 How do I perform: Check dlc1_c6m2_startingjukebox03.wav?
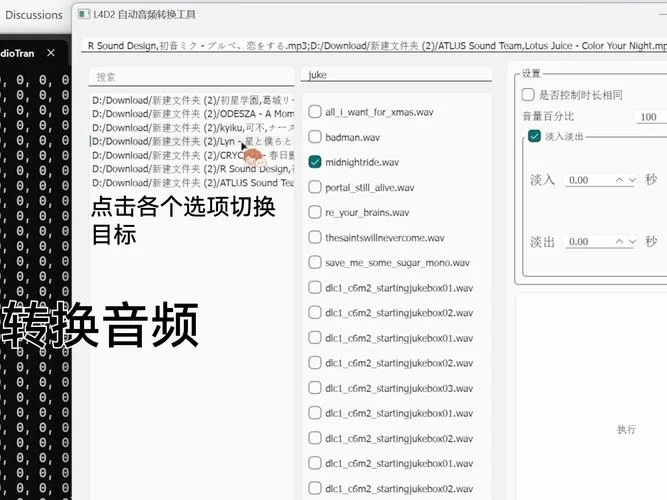coord(315,388)
